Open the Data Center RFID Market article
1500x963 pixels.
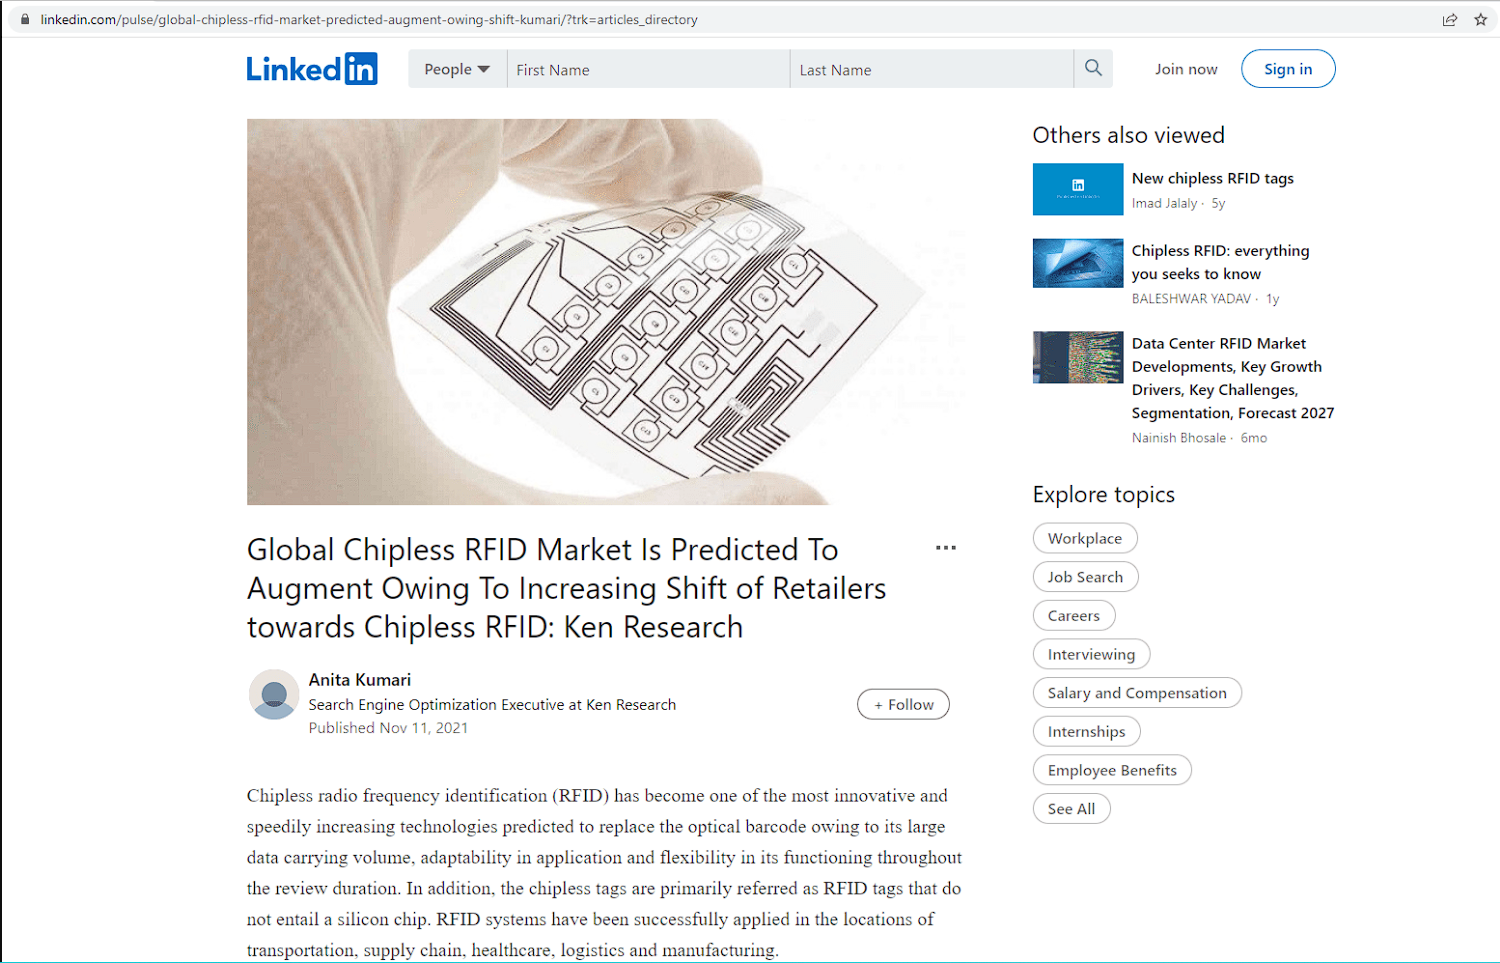tap(1233, 378)
